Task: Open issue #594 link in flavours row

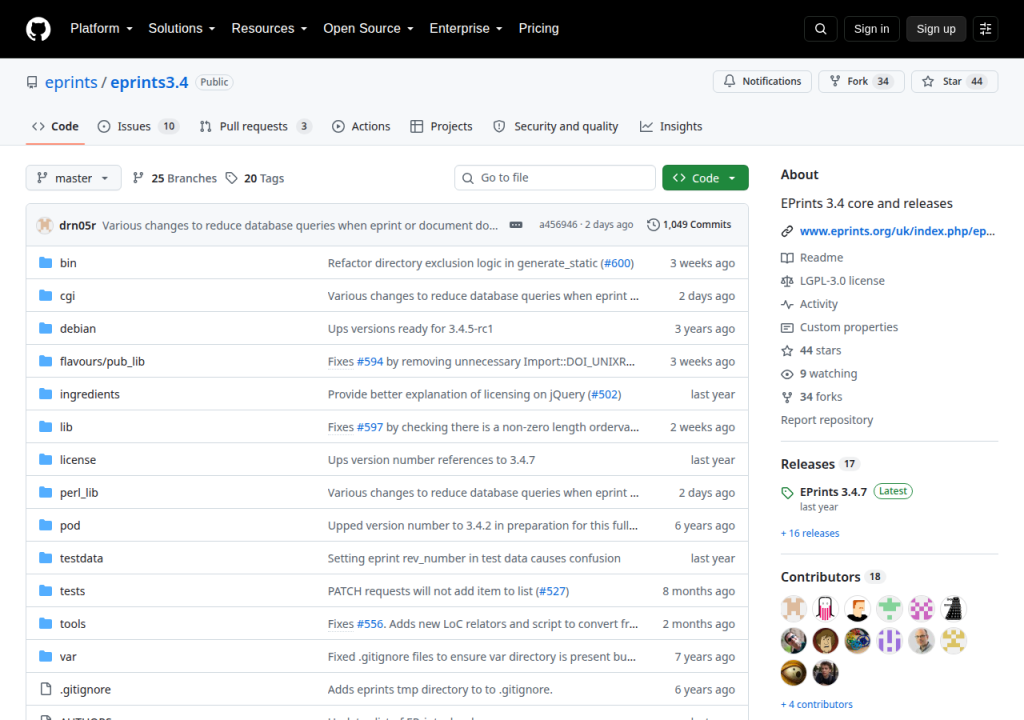Action: [370, 361]
